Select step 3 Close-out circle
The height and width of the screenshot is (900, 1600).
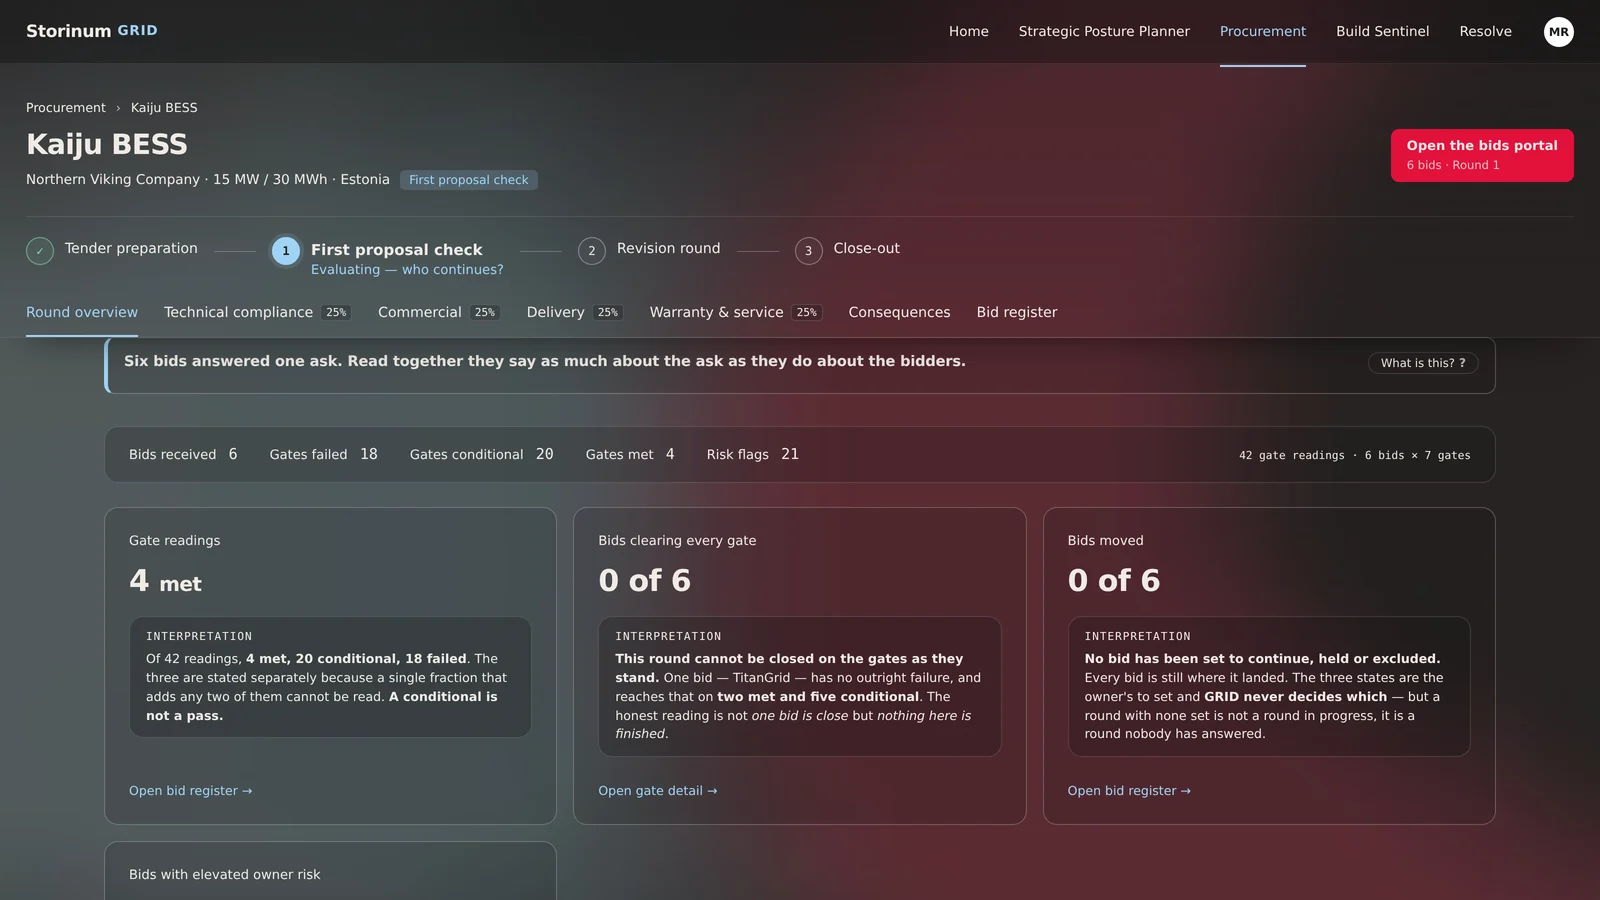click(x=809, y=251)
